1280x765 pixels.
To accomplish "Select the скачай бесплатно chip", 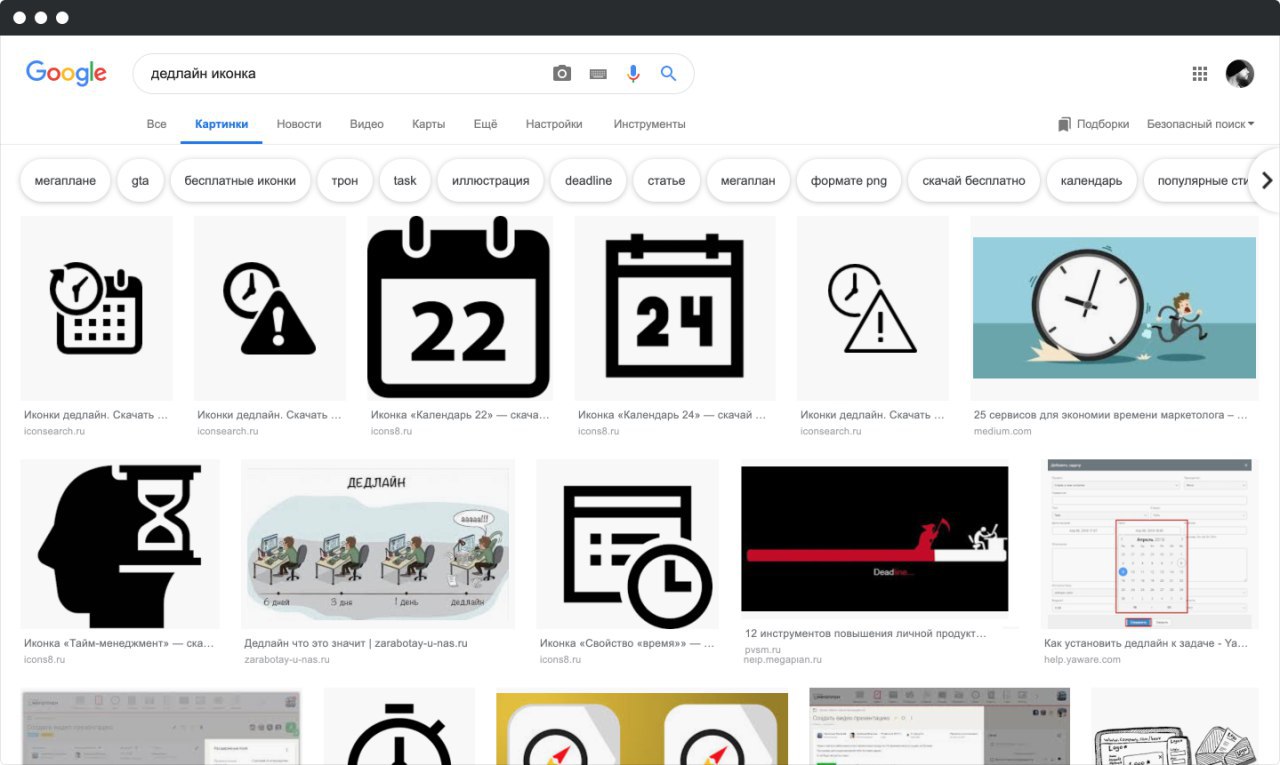I will pyautogui.click(x=974, y=181).
